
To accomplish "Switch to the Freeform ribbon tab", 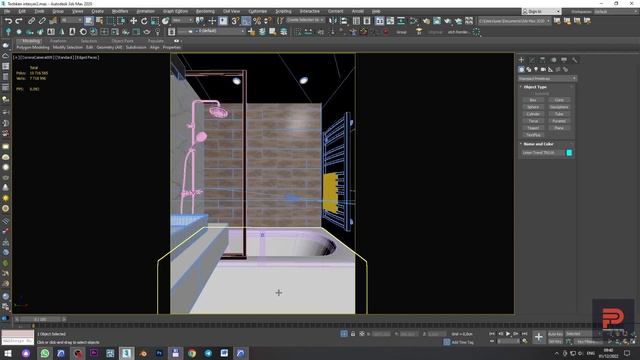I will [58, 41].
